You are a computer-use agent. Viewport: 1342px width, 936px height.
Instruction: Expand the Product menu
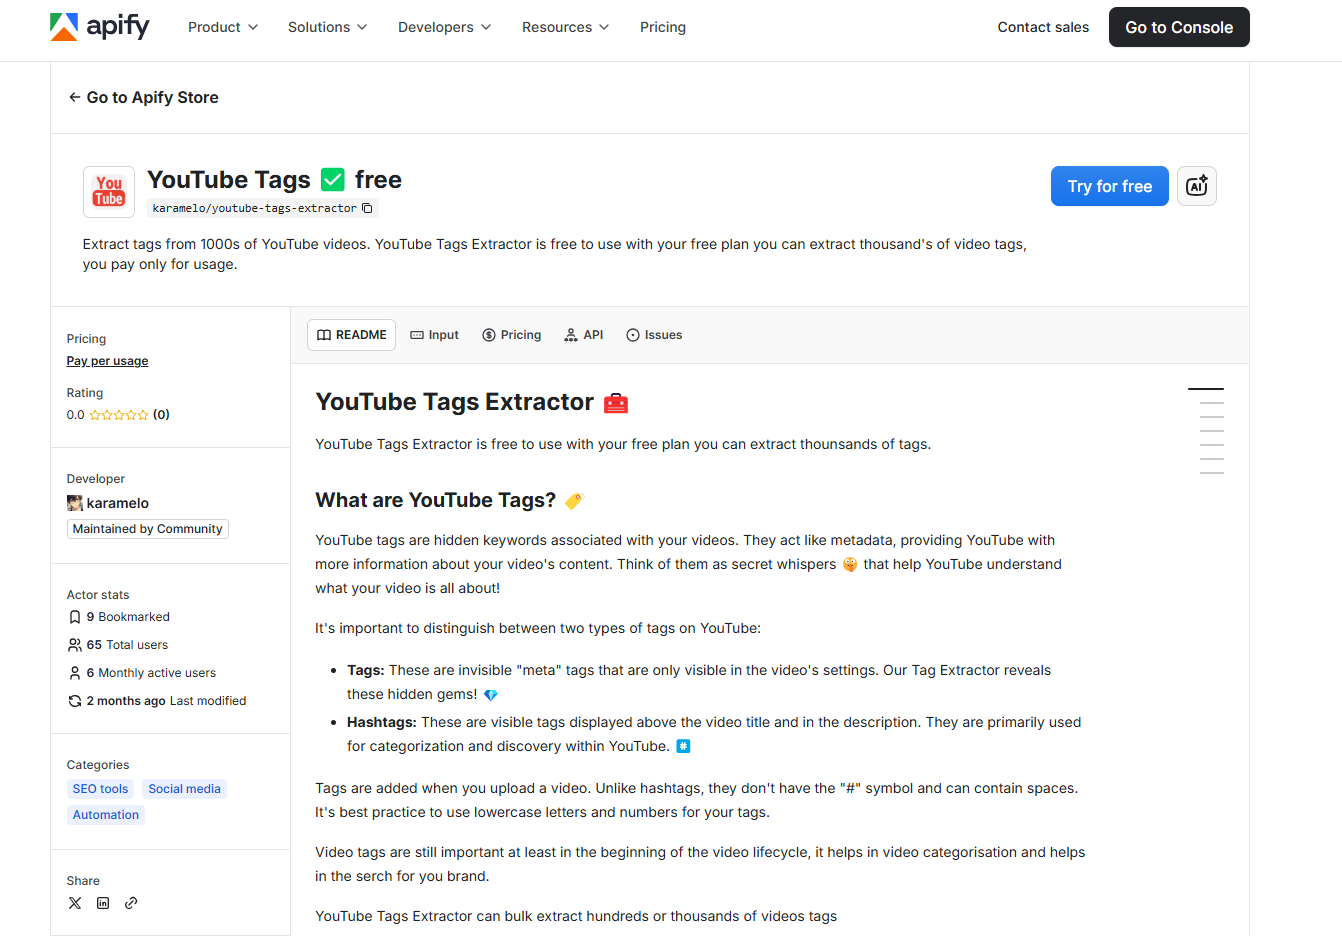pyautogui.click(x=222, y=27)
